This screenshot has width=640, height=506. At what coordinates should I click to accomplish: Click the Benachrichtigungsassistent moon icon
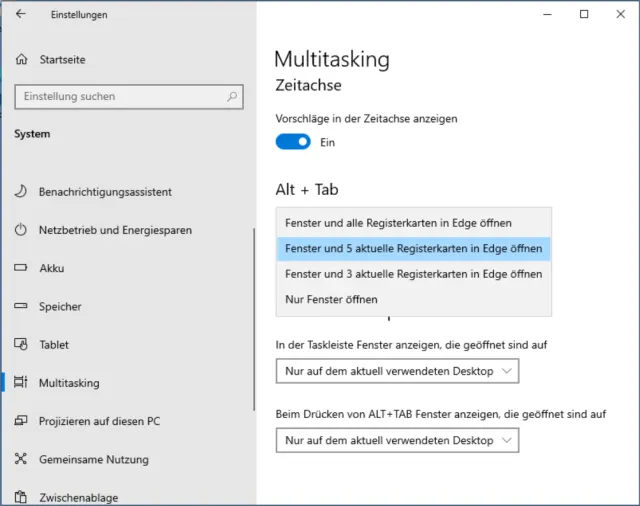21,191
